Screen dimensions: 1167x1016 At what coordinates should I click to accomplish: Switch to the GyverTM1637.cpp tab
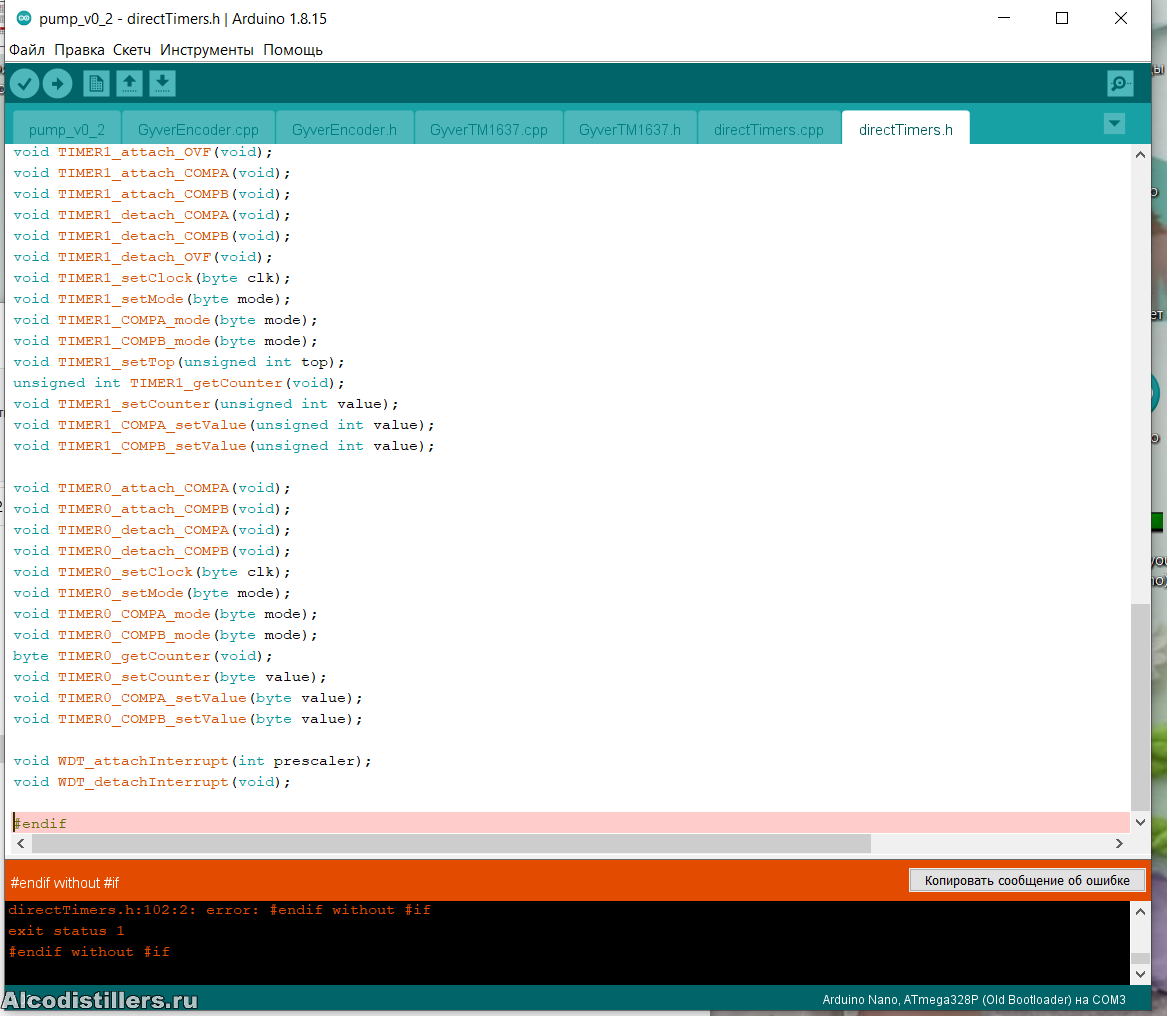488,130
